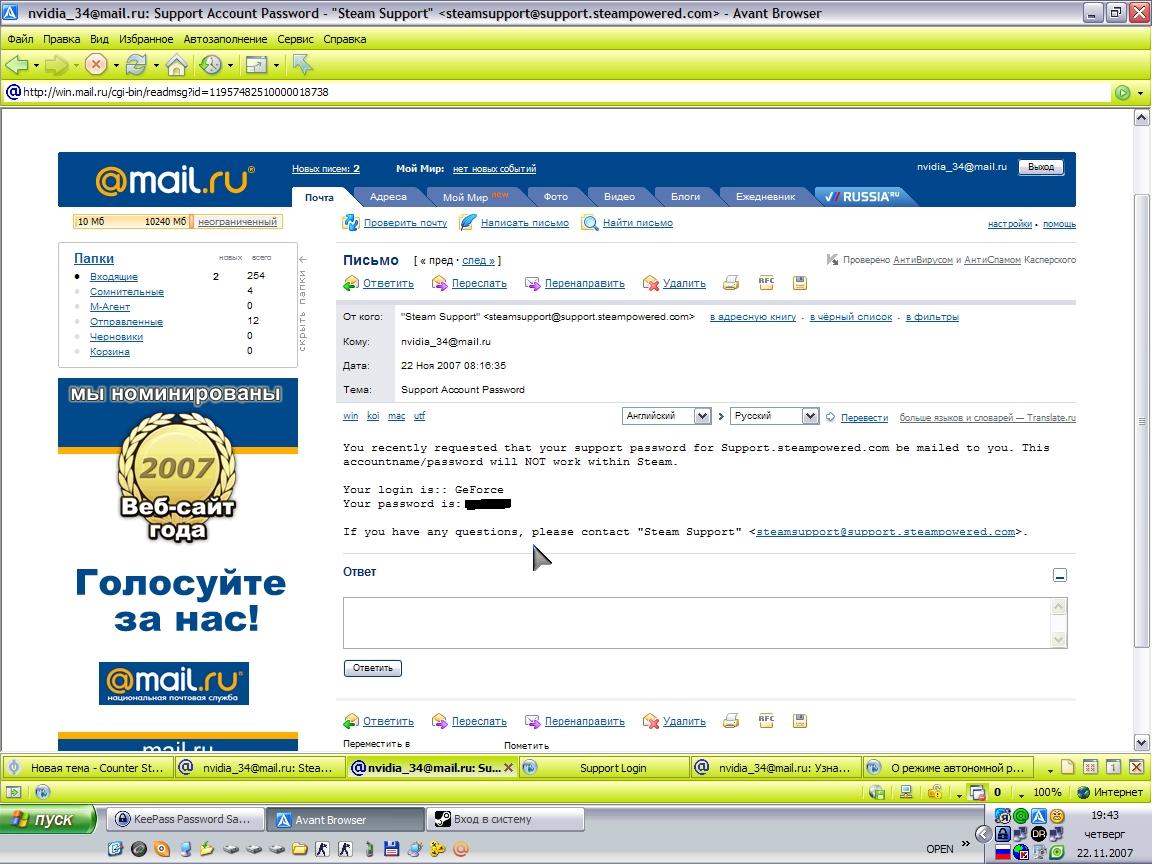Open the address bar dropdown arrow

point(1140,93)
